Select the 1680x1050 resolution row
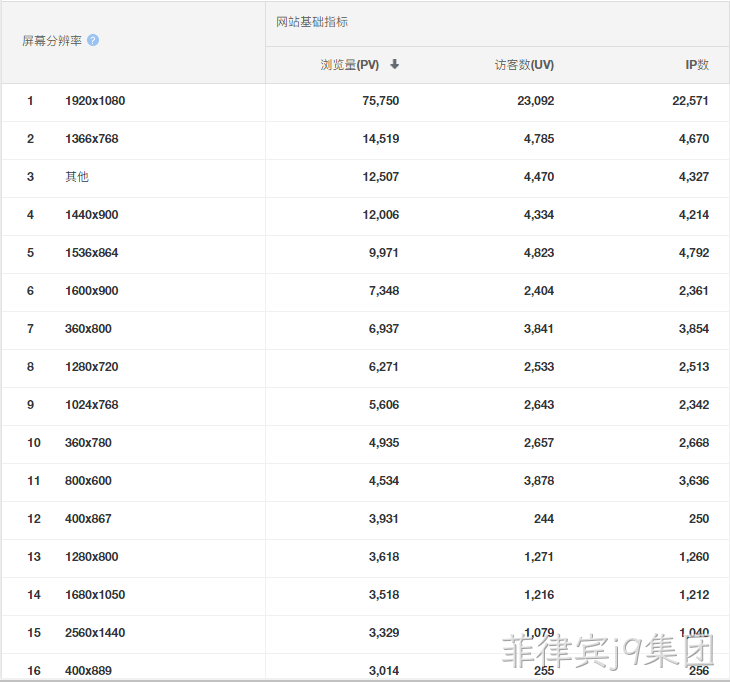This screenshot has height=682, width=730. [x=365, y=595]
